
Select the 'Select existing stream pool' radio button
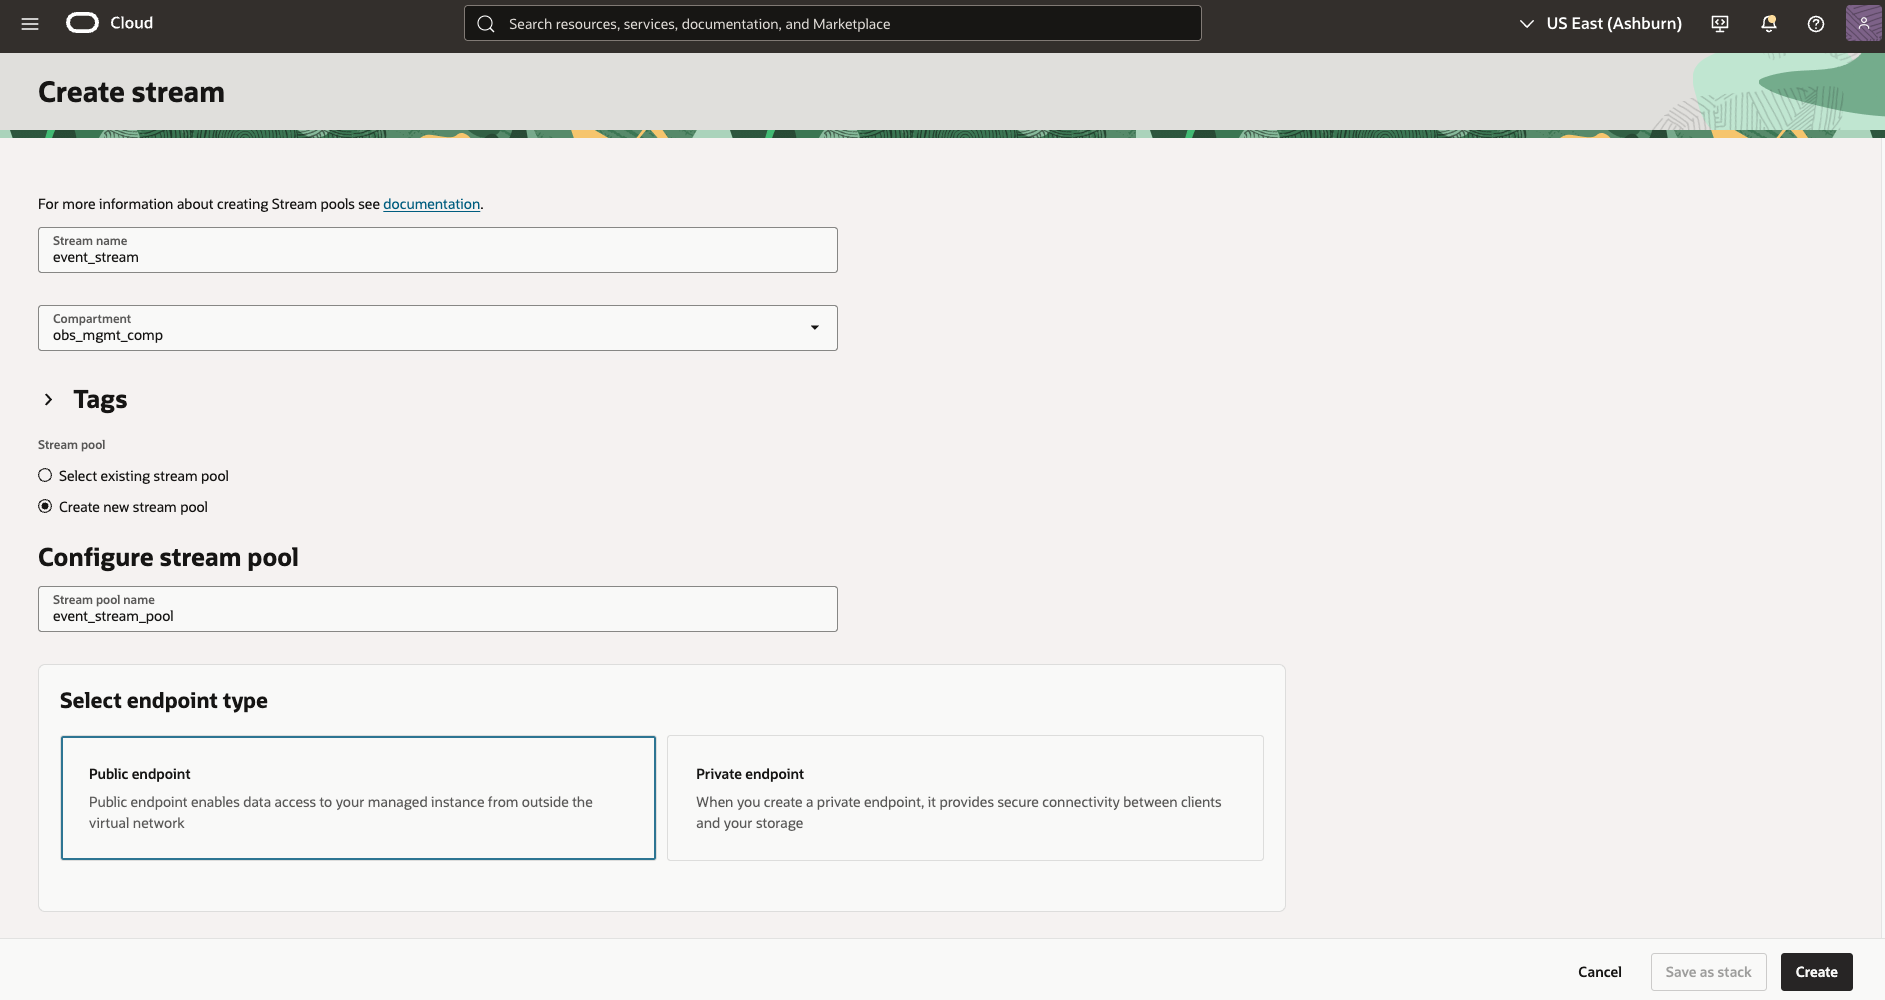[x=44, y=475]
